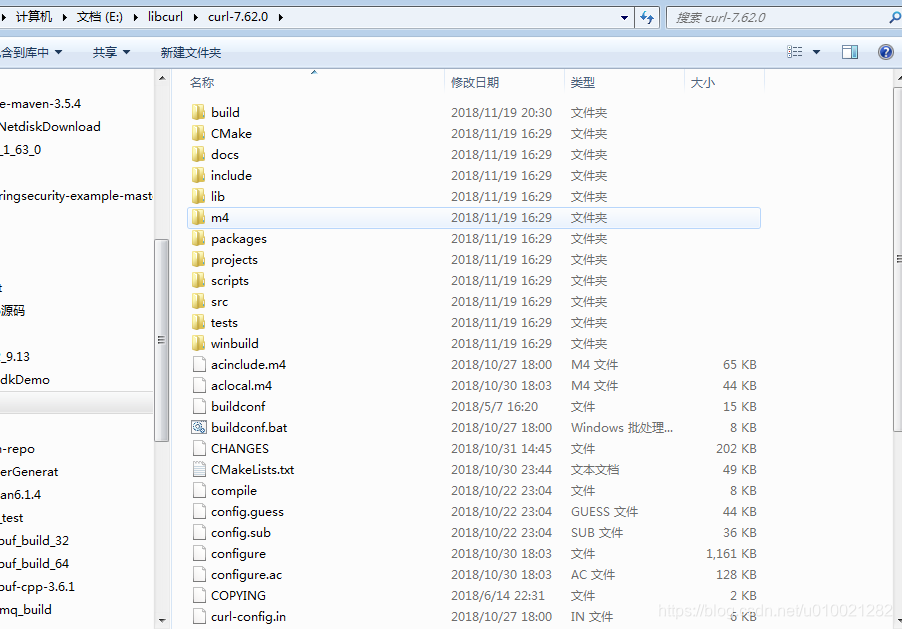
Task: Click the navigation pane scroll down arrow
Action: coord(162,620)
